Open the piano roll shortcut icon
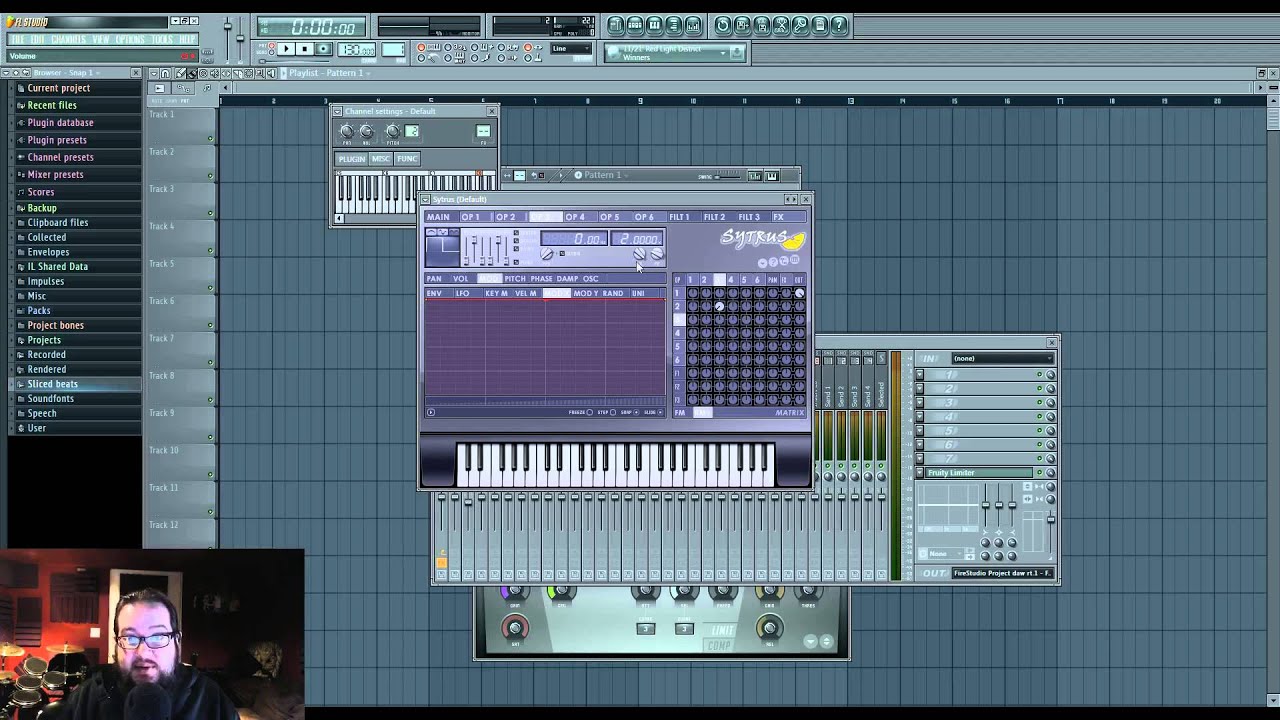 tap(654, 26)
